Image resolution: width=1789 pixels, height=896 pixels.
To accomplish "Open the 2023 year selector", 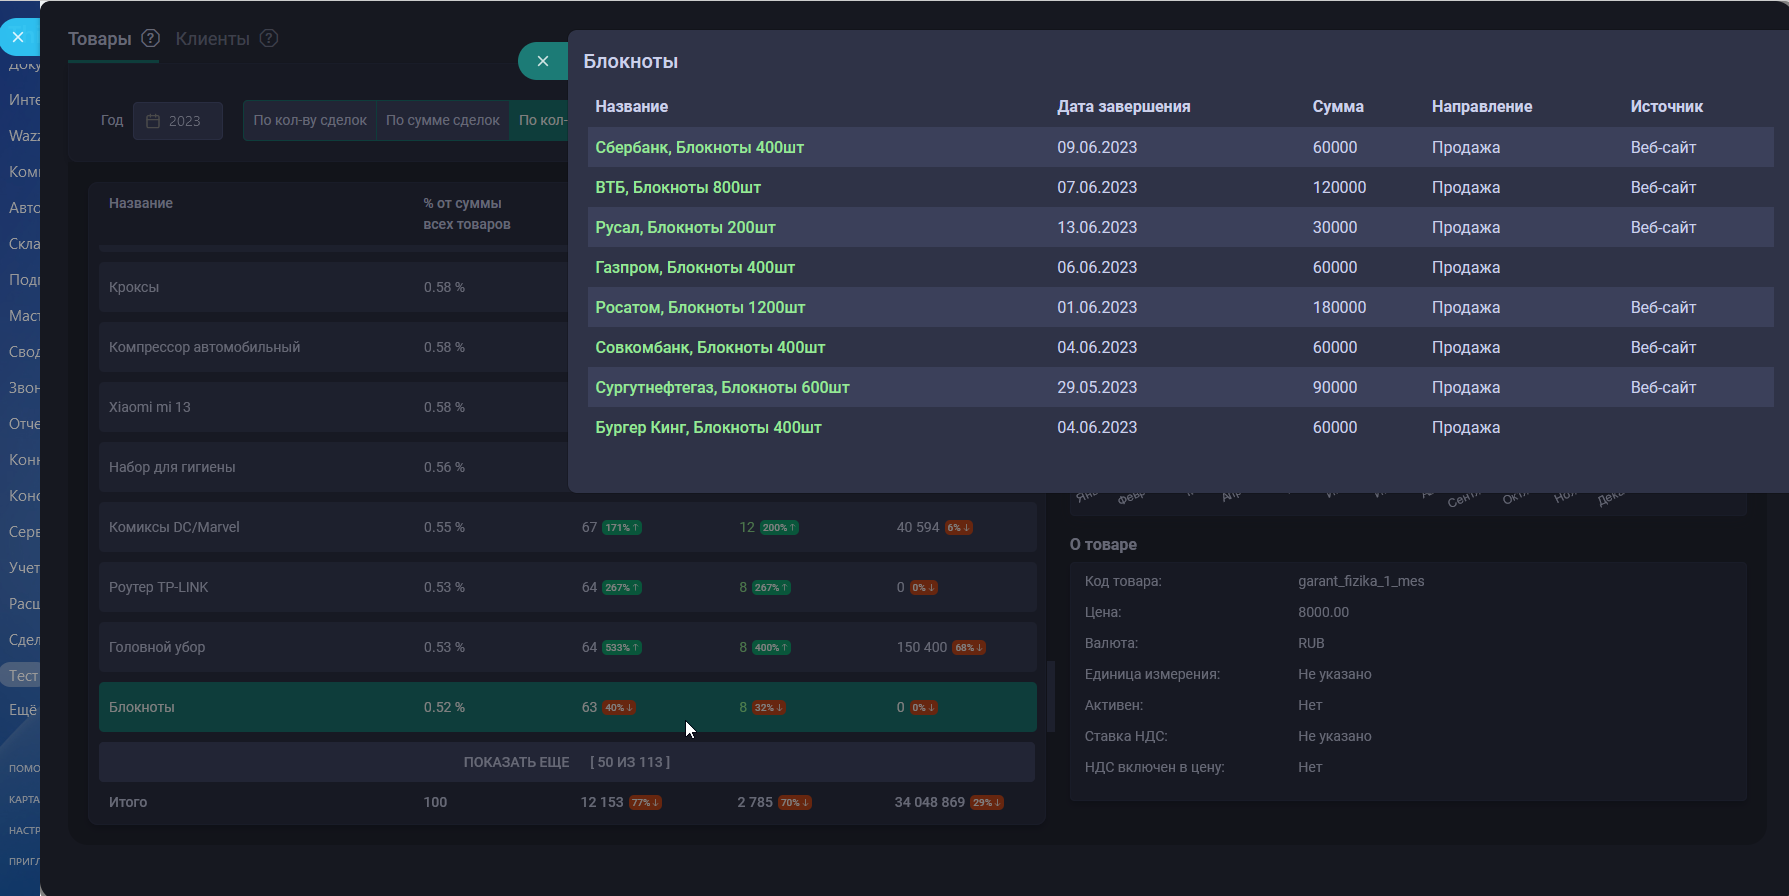I will pyautogui.click(x=178, y=121).
